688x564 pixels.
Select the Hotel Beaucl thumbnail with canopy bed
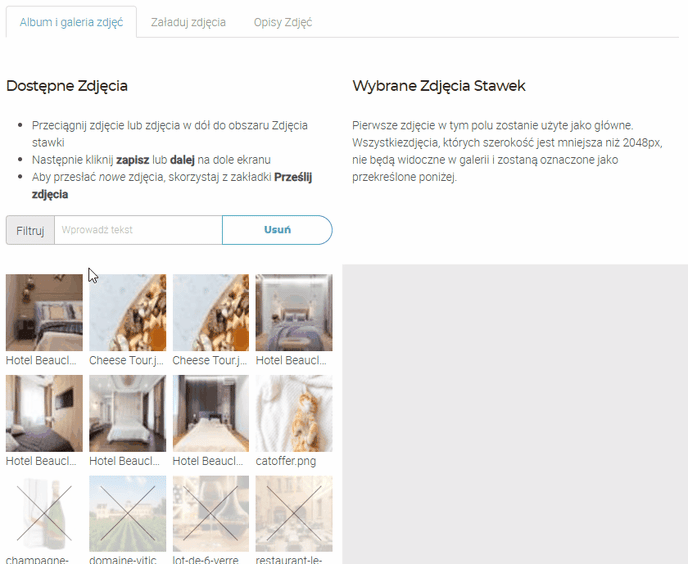point(128,413)
